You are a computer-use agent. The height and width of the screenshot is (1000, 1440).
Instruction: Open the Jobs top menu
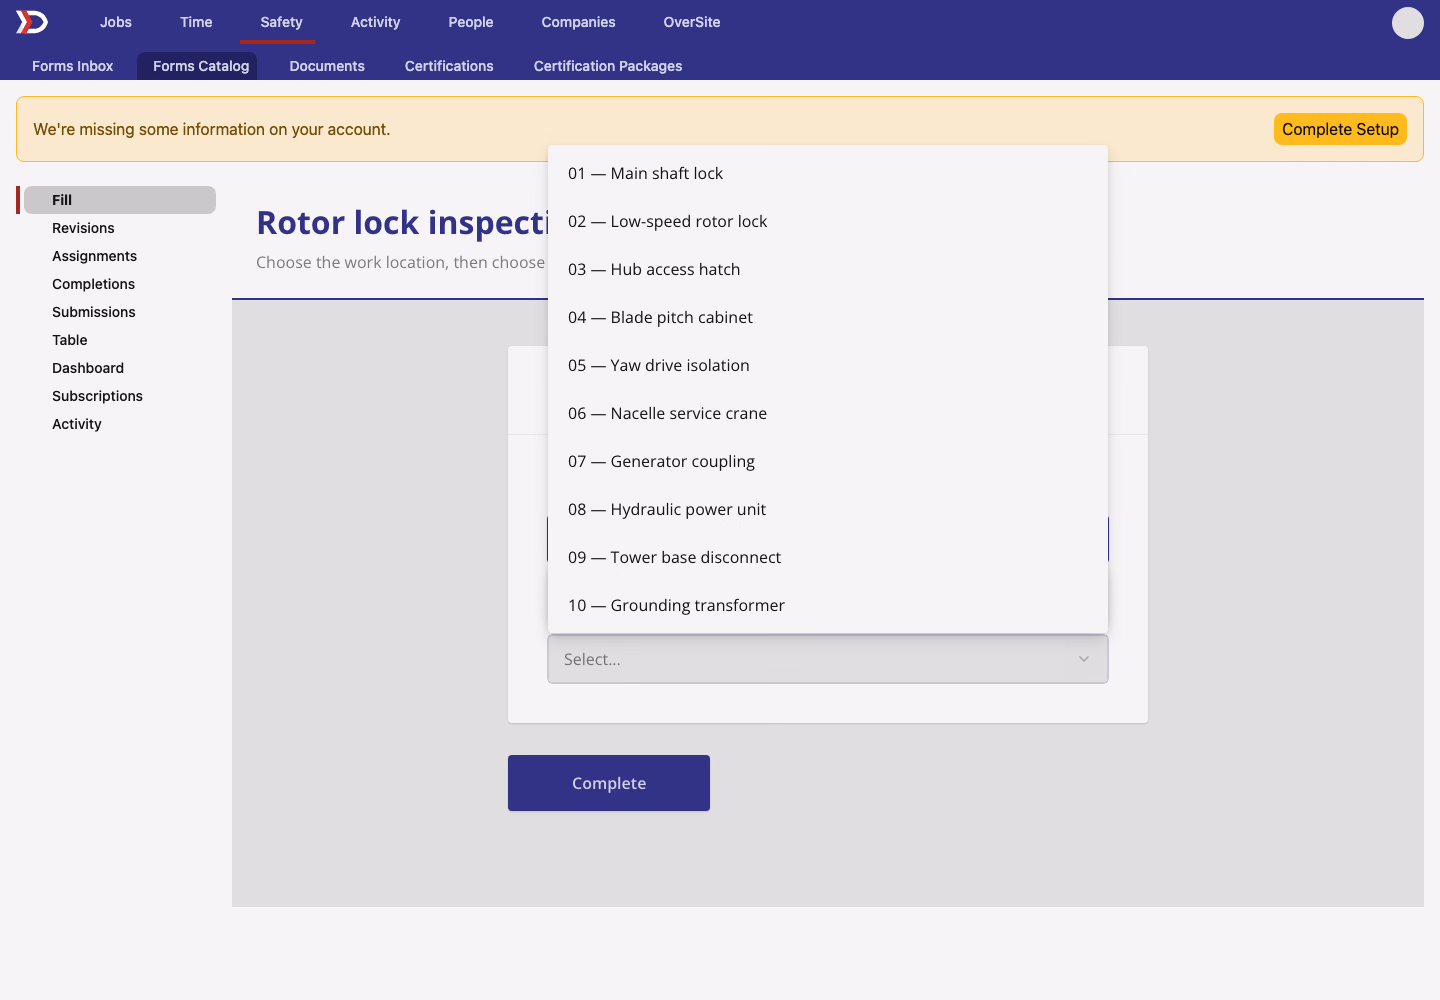116,22
